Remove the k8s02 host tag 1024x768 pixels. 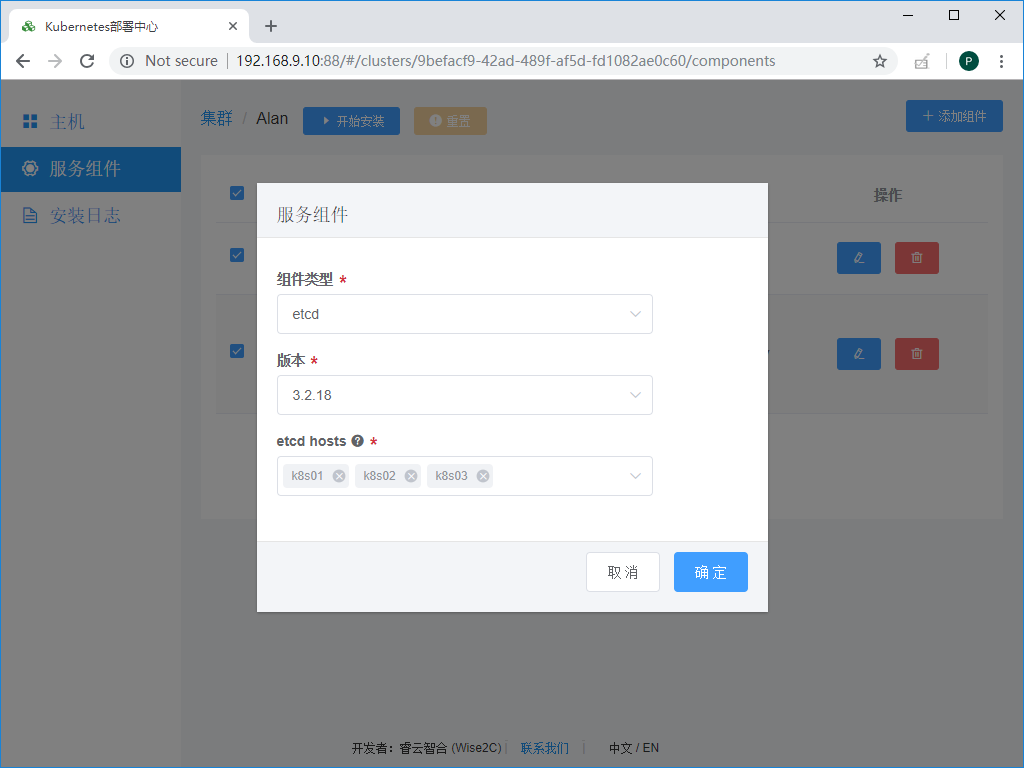pos(410,475)
